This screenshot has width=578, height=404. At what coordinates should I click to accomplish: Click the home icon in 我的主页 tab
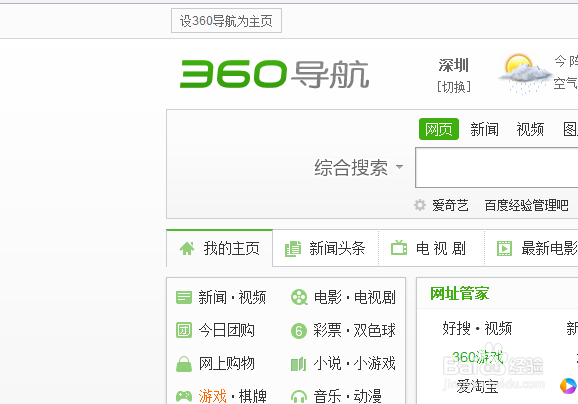(187, 248)
